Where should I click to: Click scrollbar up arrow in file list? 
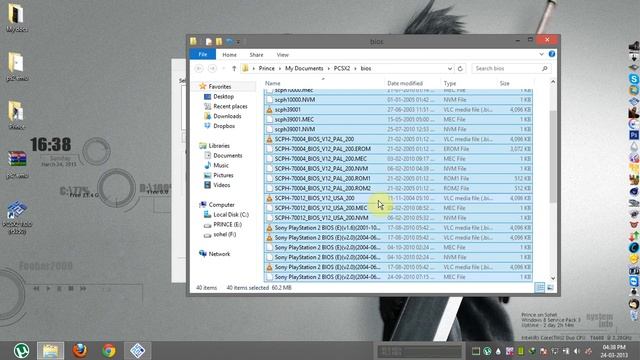(553, 82)
